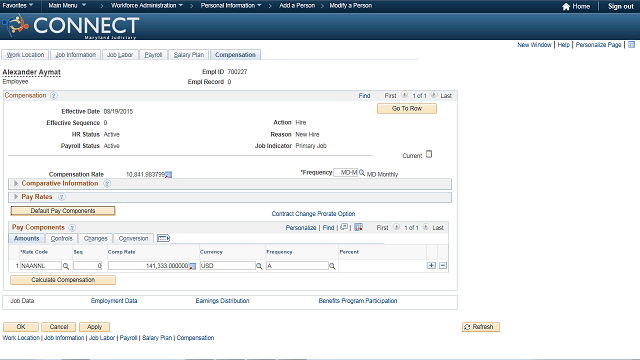Click the Apply button
This screenshot has height=360, width=640.
pos(94,327)
